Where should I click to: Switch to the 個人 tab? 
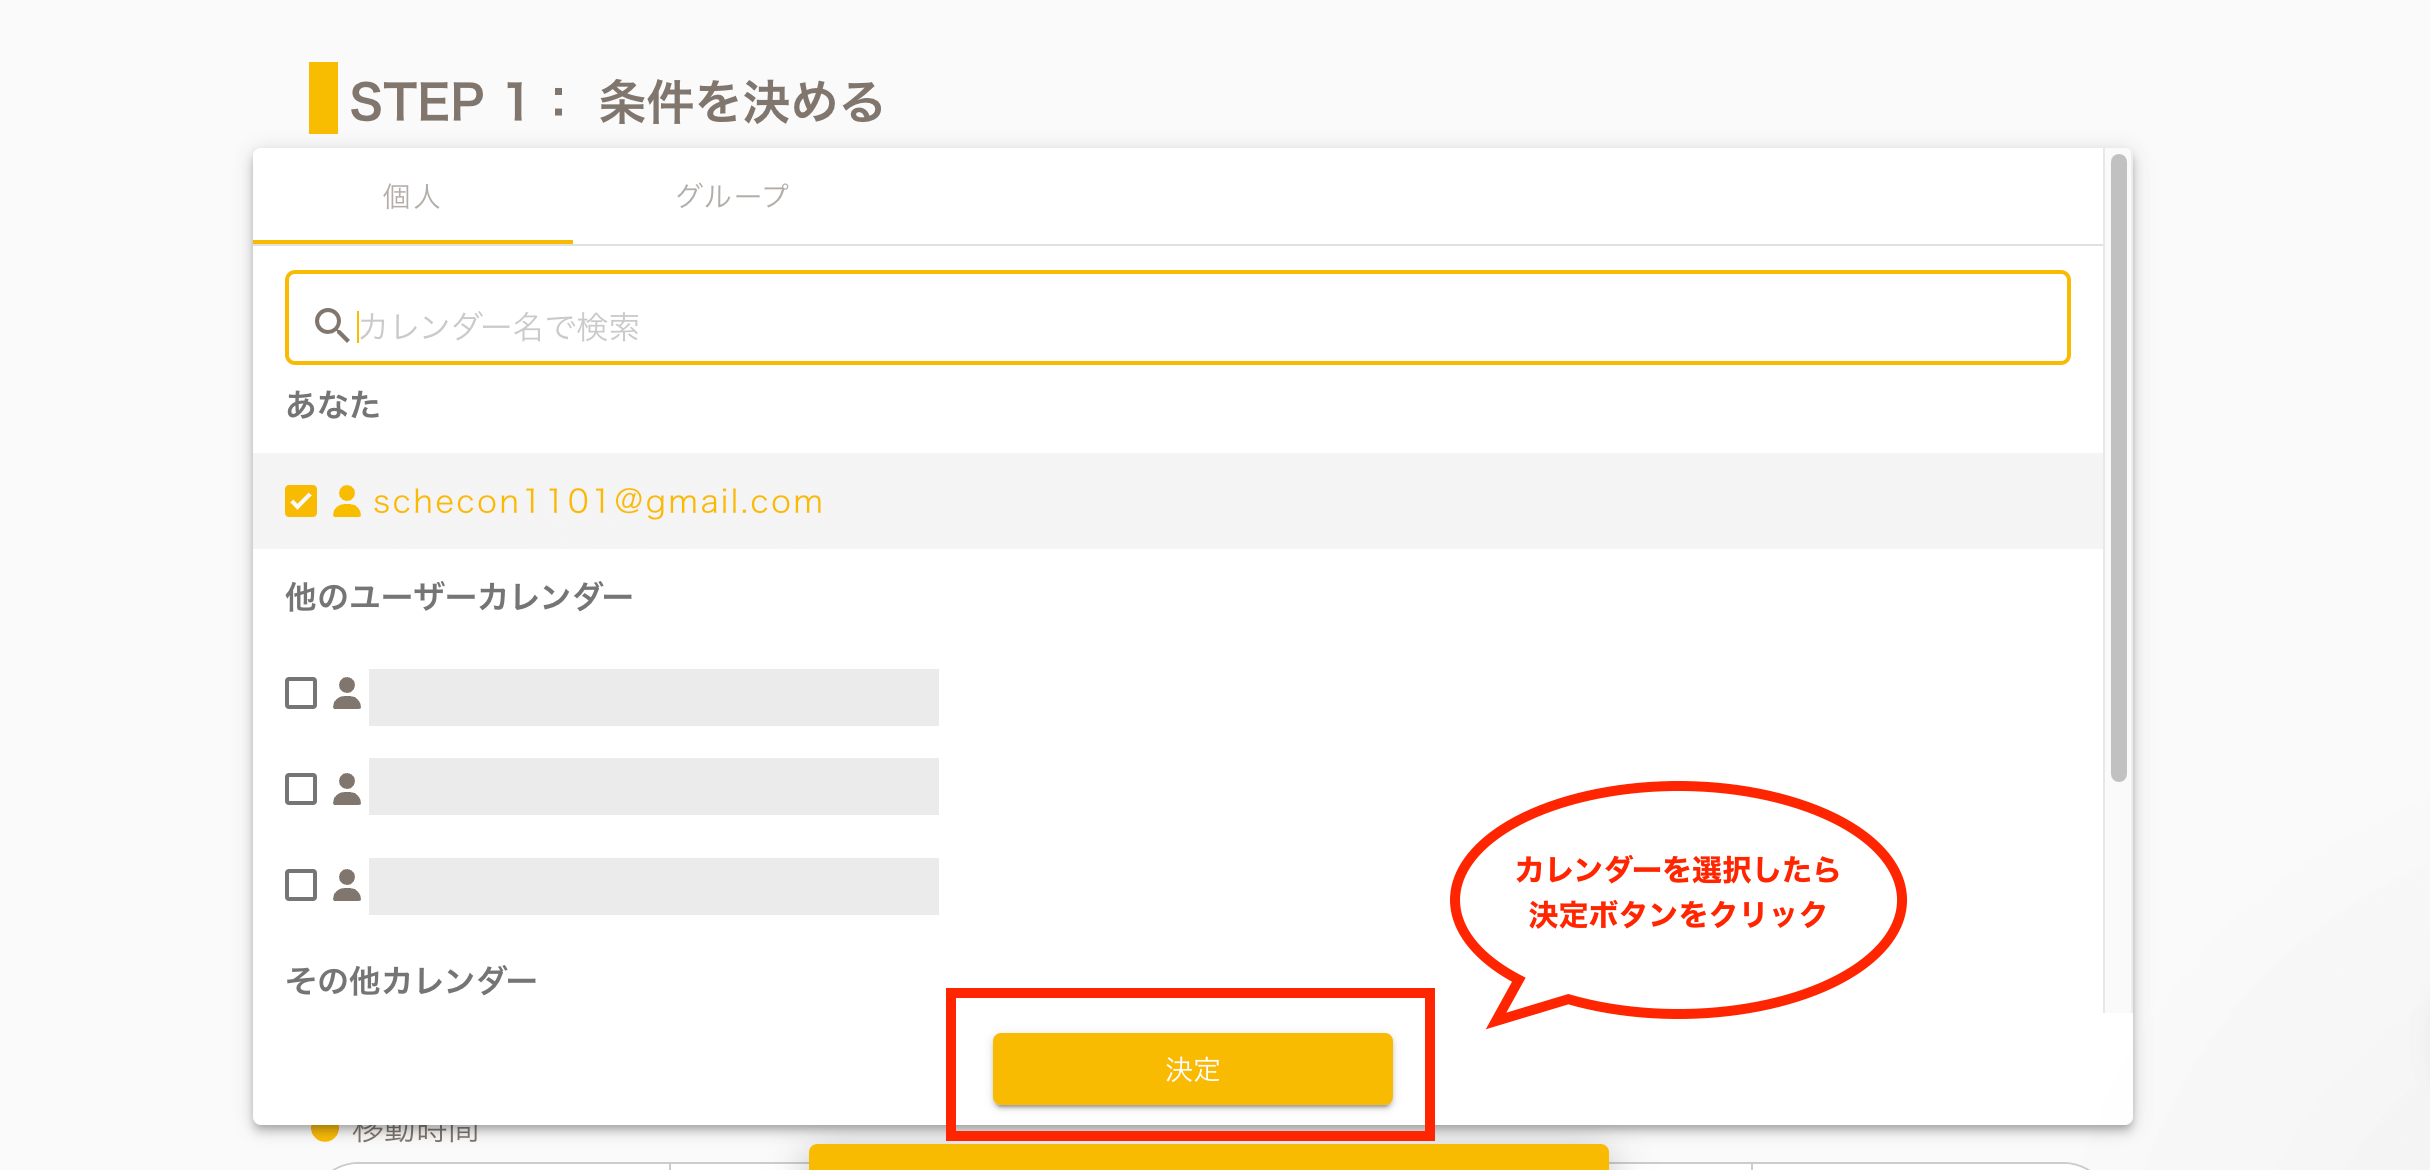[412, 197]
